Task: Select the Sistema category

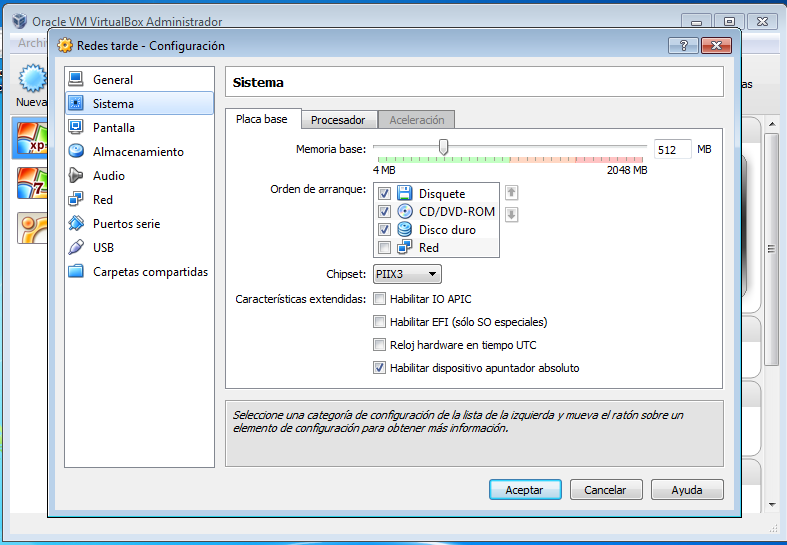Action: click(x=139, y=103)
